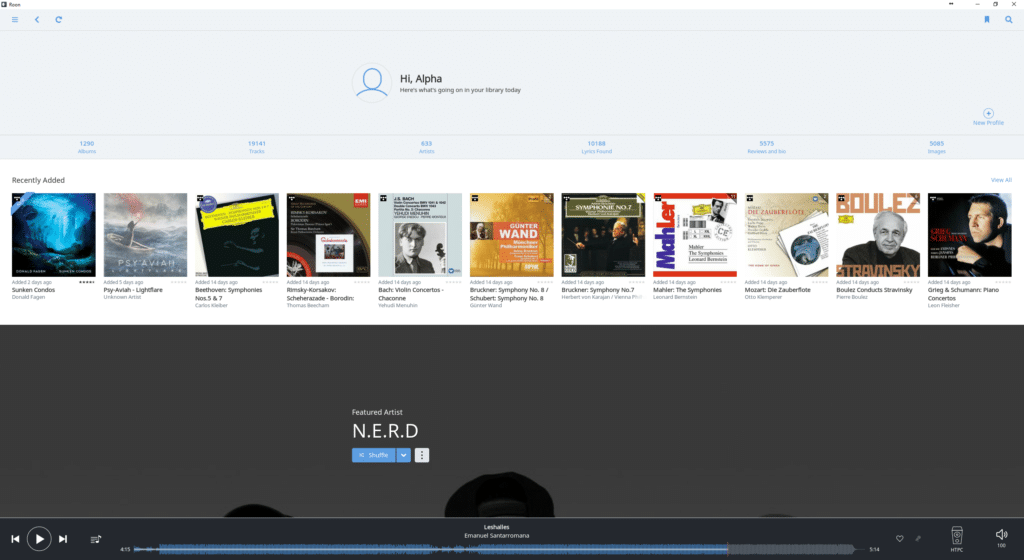Open the Sunken Condos album cover
Image resolution: width=1024 pixels, height=560 pixels.
click(54, 235)
